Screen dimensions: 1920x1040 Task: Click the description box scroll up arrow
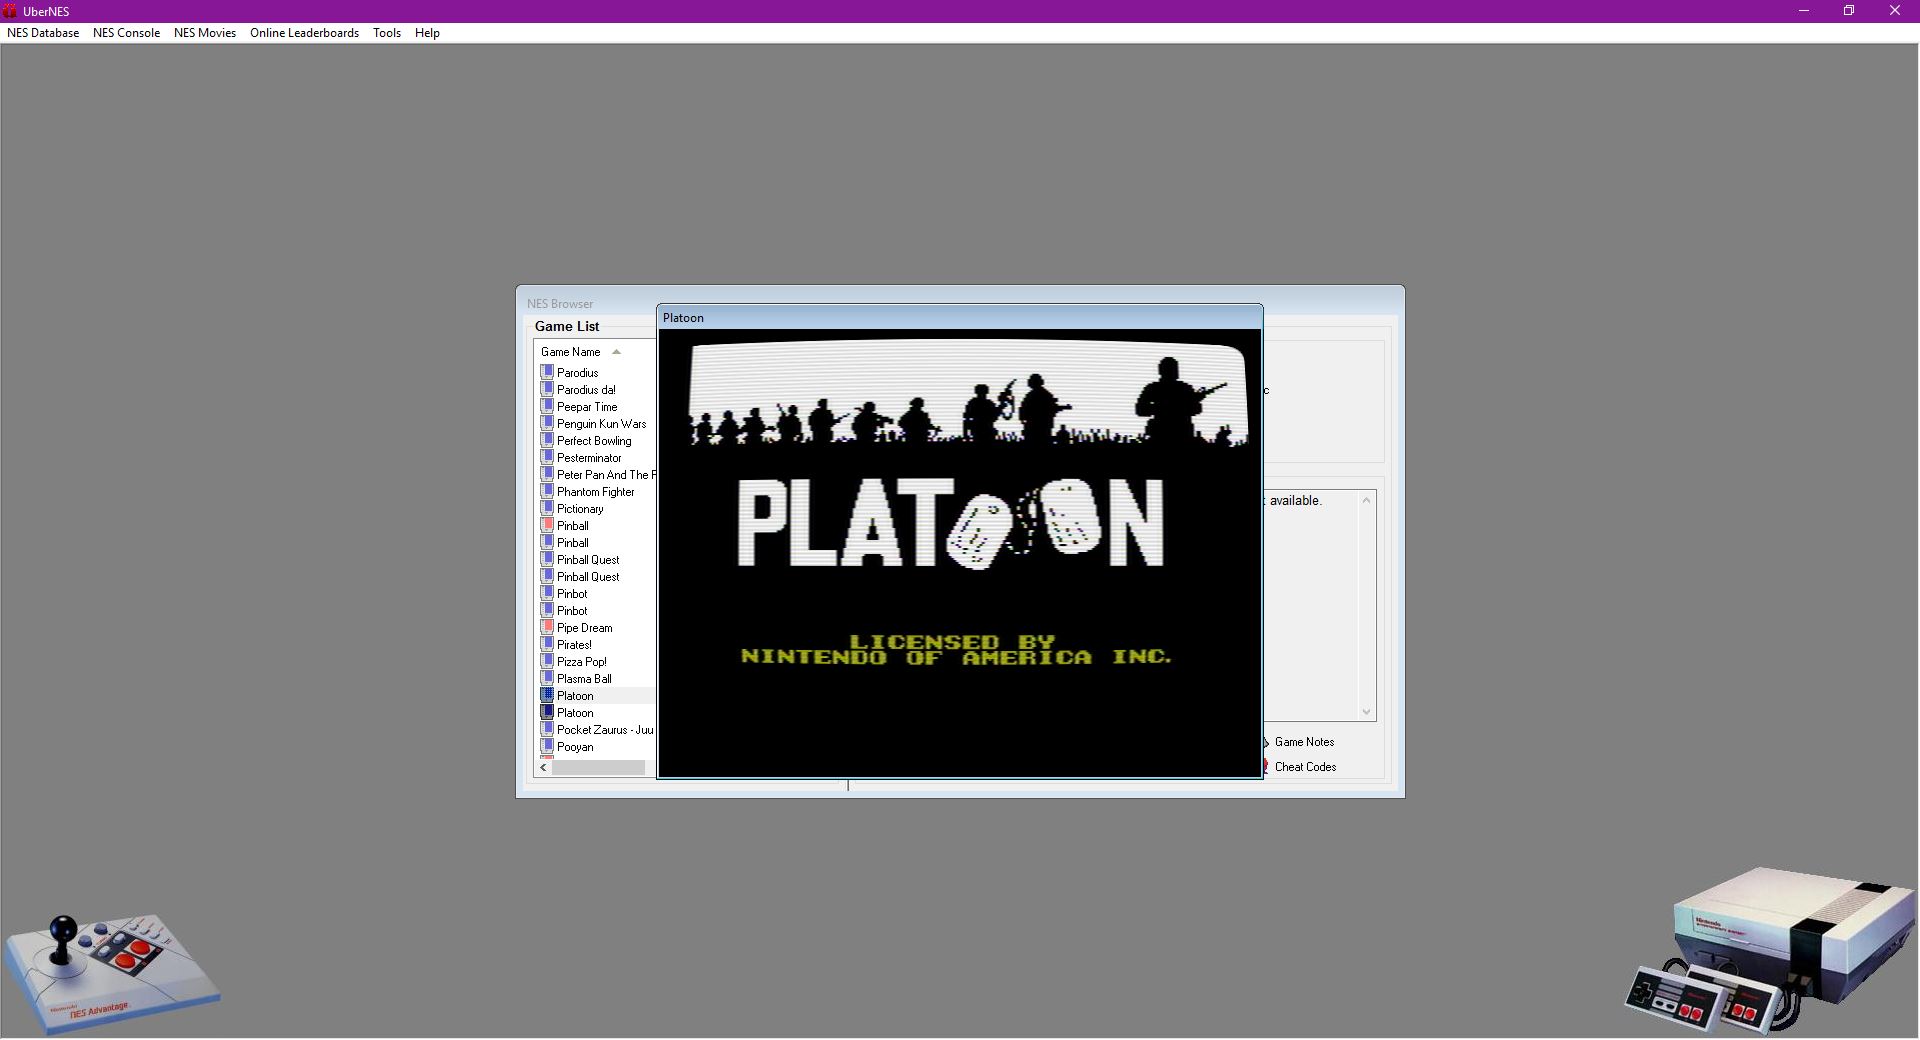[x=1366, y=500]
